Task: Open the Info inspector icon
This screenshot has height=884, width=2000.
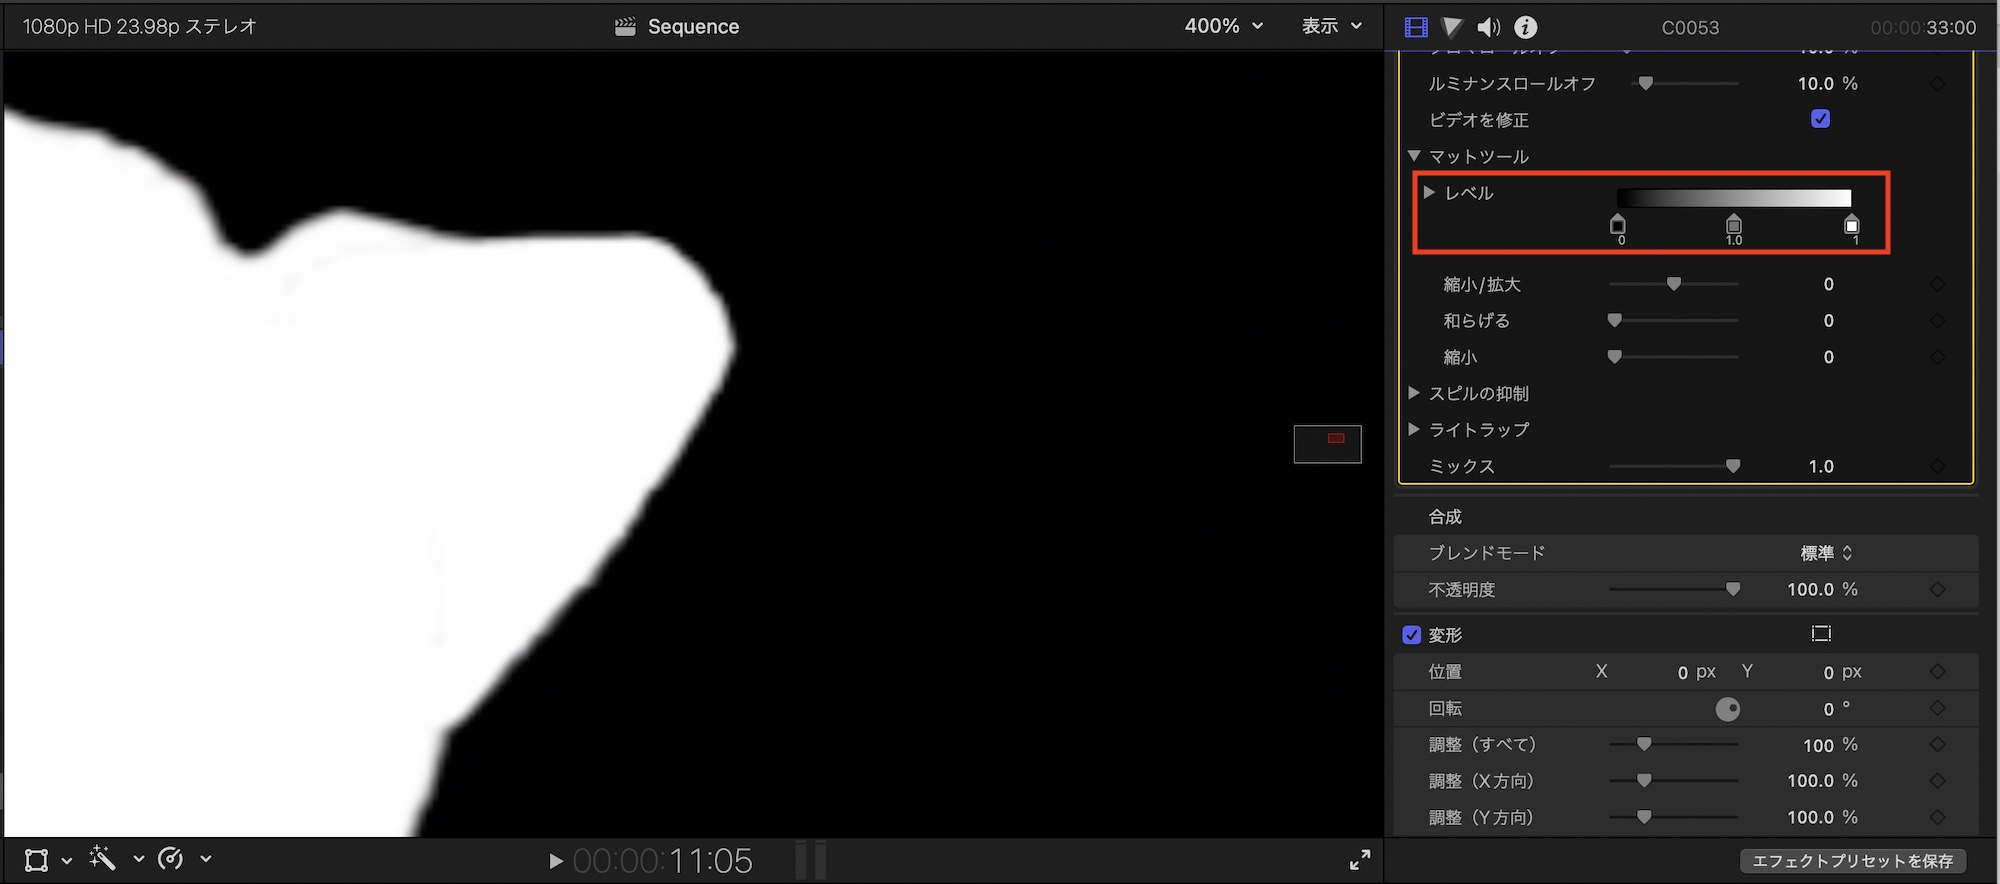Action: tap(1525, 27)
